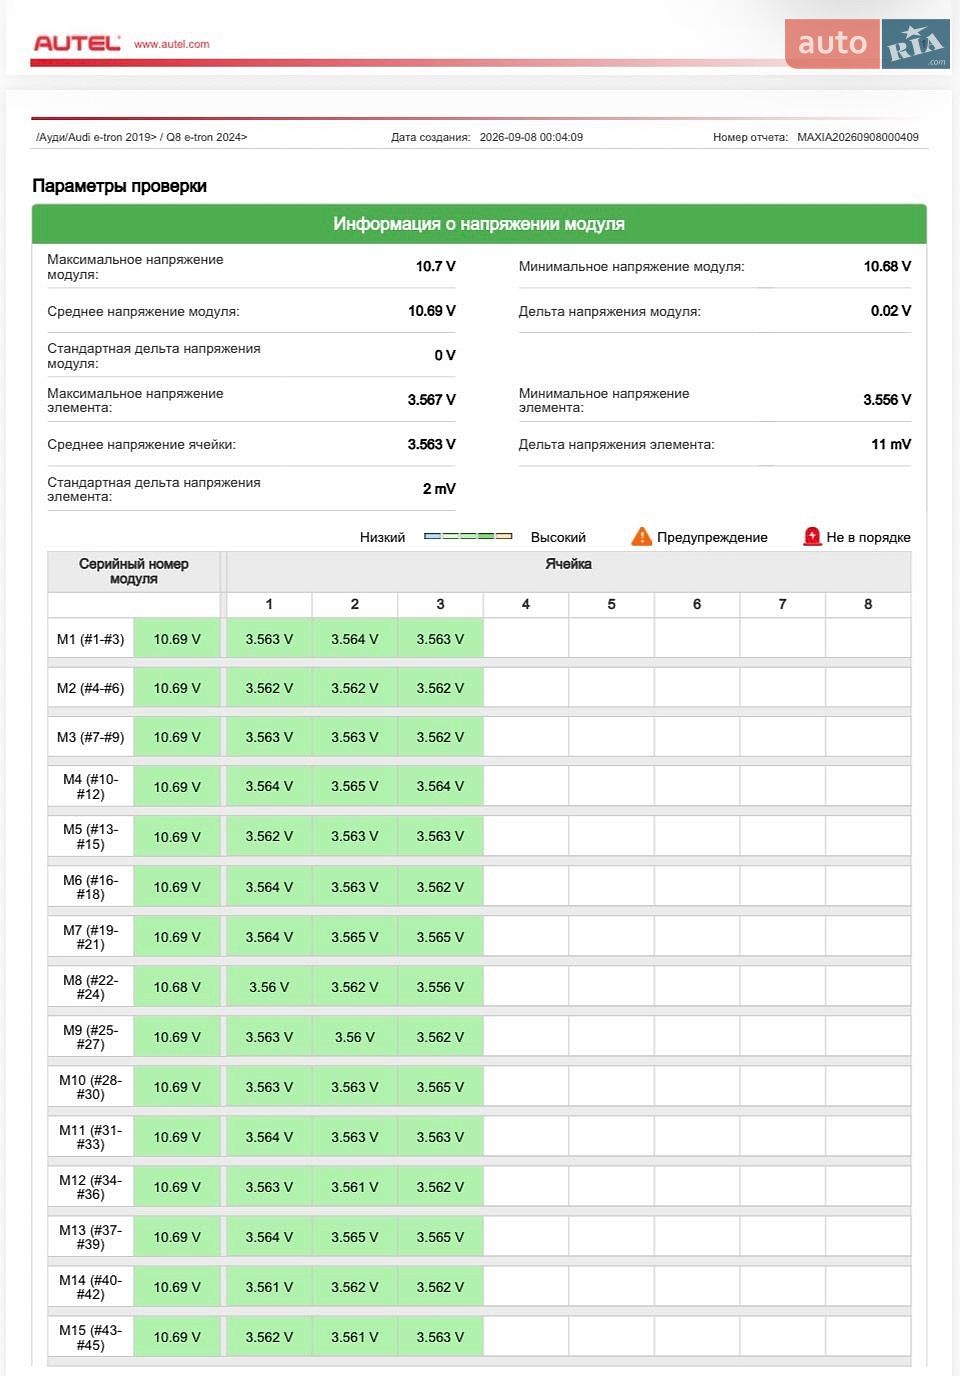This screenshot has height=1376, width=960.
Task: Select the 'Параметры проверки' heading
Action: [120, 186]
